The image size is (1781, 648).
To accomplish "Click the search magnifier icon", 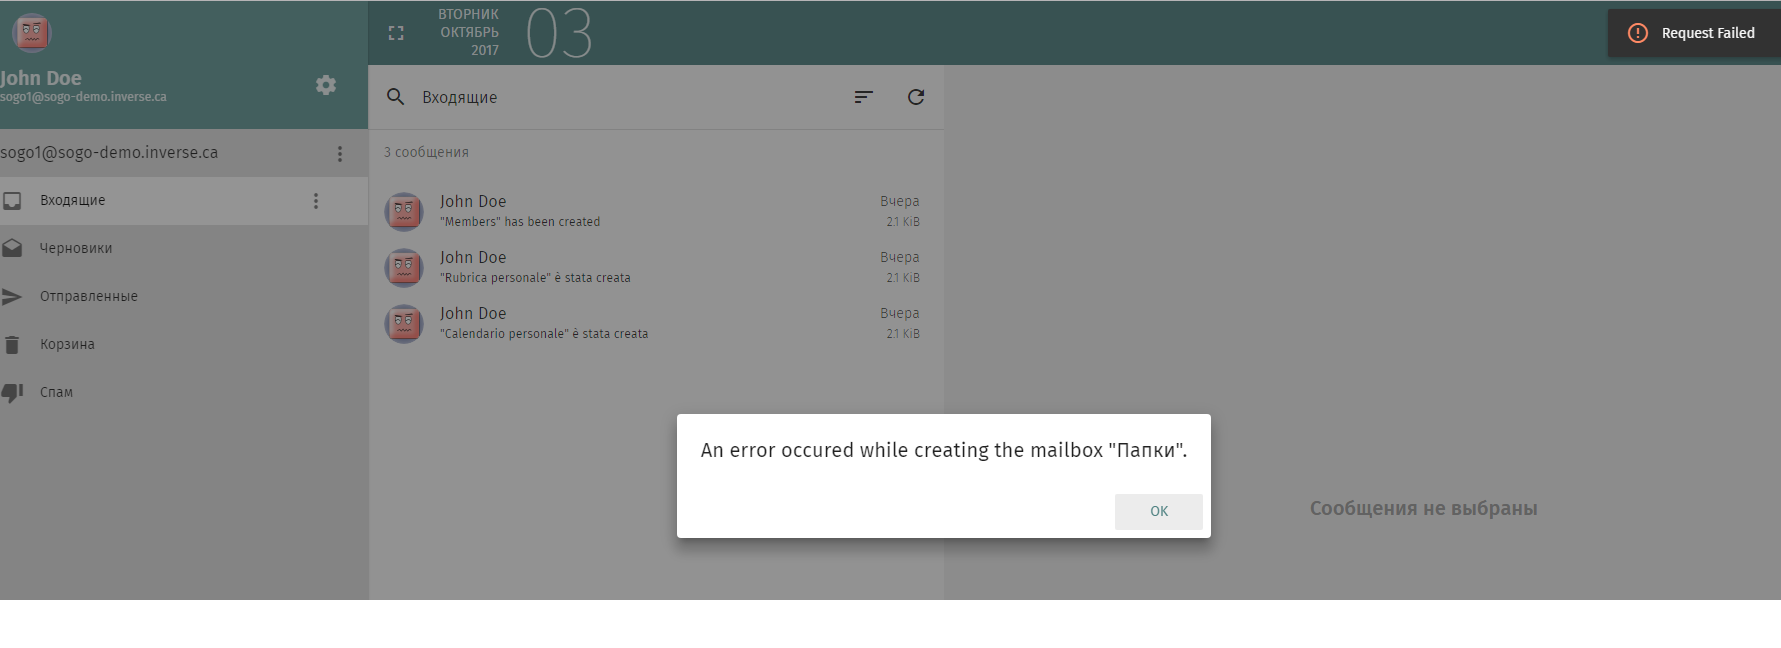I will click(396, 97).
